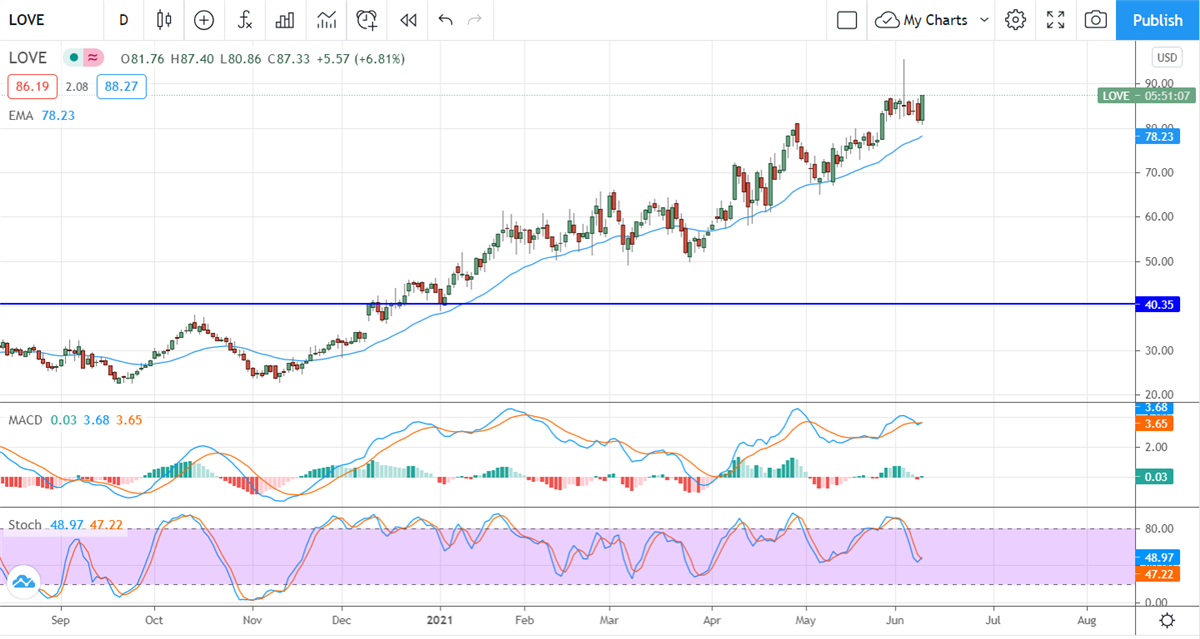Click the Compare or Add Symbol plus icon
The image size is (1200, 639).
click(204, 20)
